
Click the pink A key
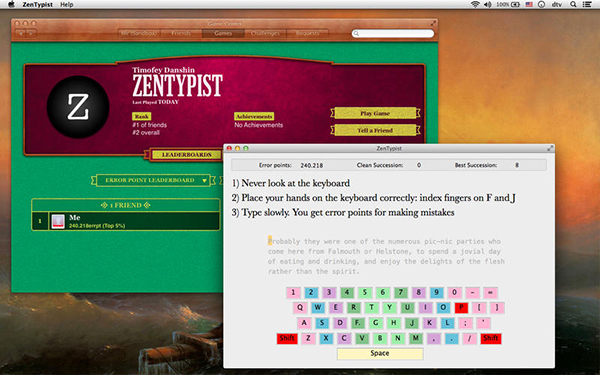click(304, 323)
